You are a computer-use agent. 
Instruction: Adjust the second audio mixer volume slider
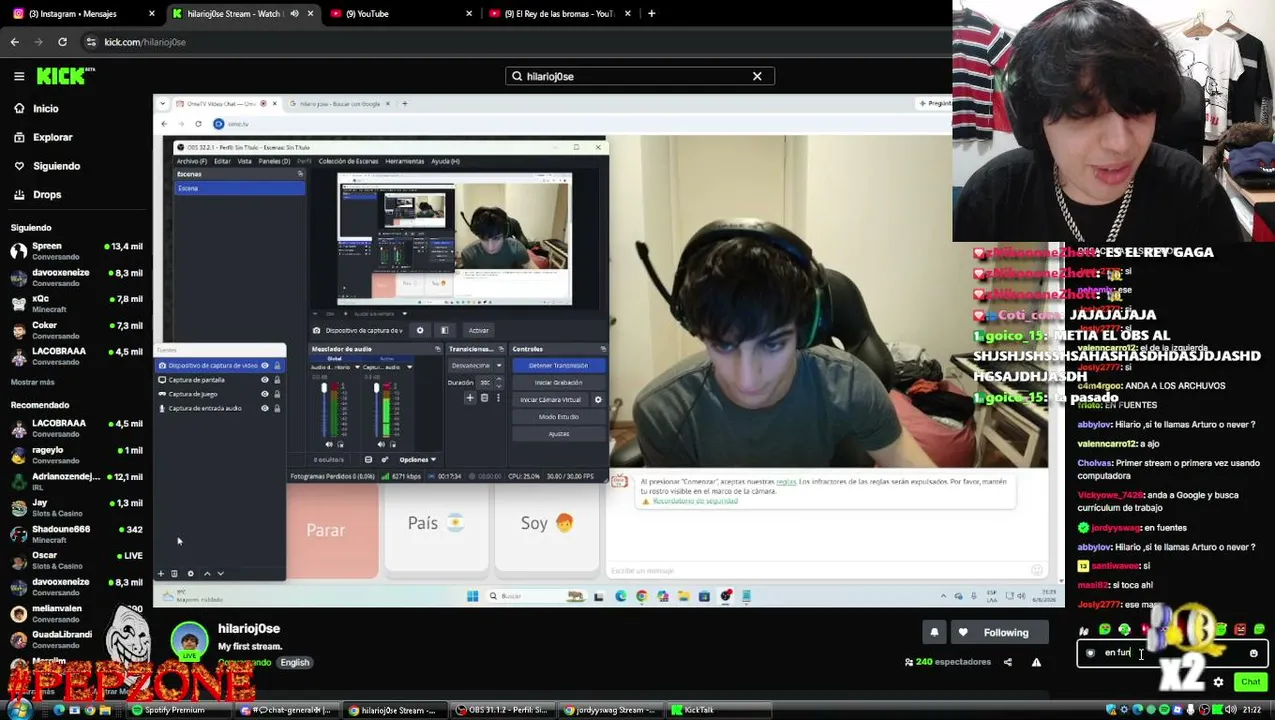pyautogui.click(x=378, y=410)
